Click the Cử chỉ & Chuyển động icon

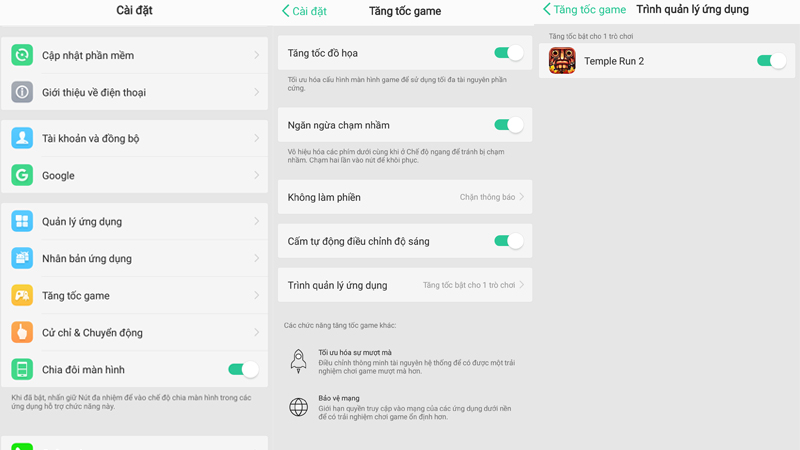click(x=22, y=332)
